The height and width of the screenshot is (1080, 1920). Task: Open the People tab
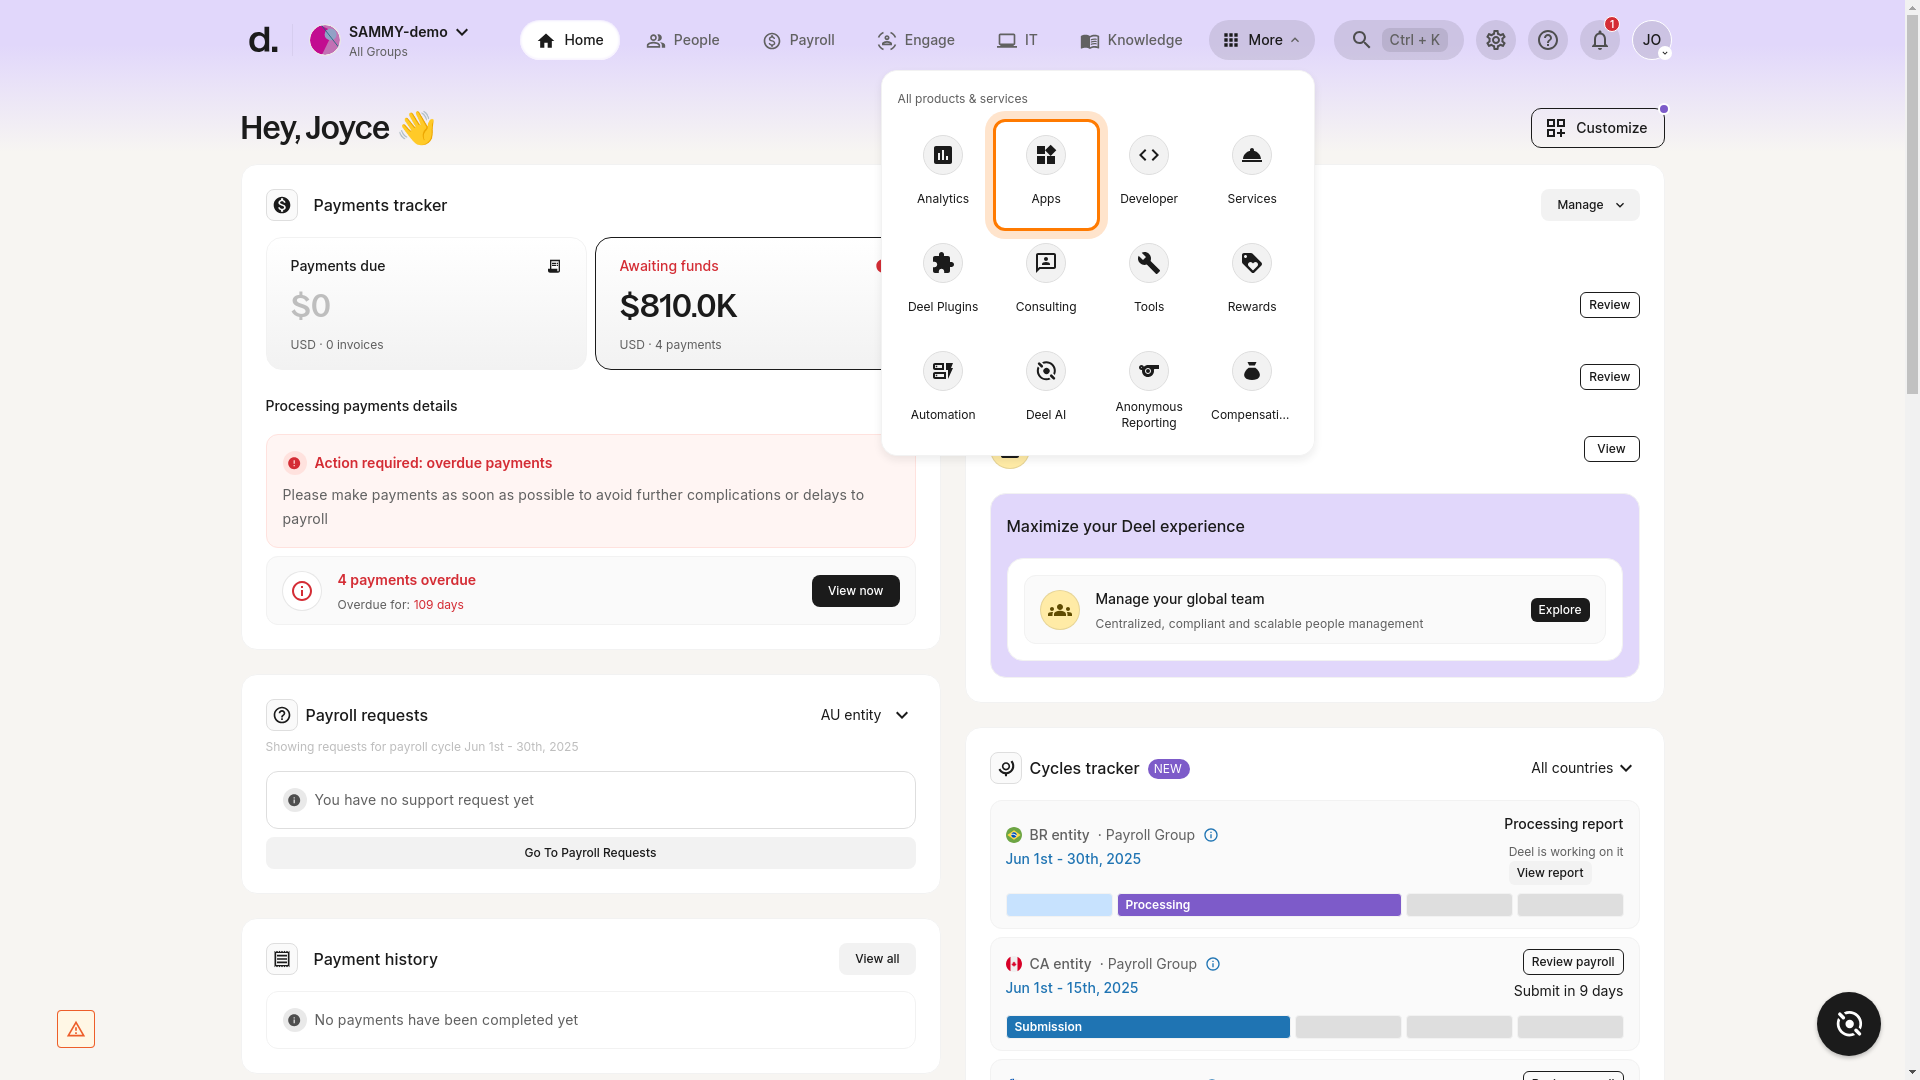(x=682, y=40)
